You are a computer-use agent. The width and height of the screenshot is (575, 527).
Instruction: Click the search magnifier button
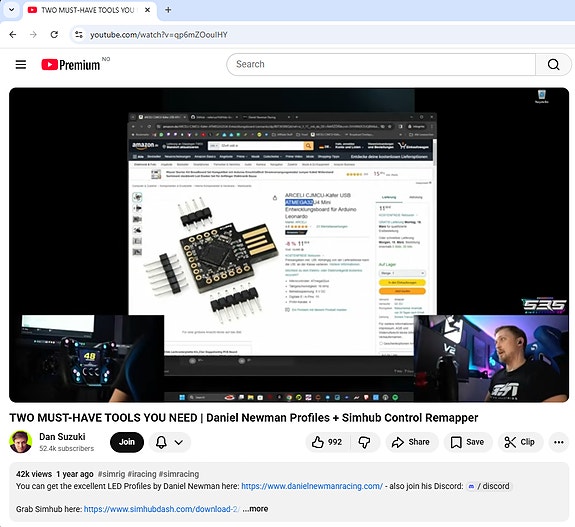(553, 65)
